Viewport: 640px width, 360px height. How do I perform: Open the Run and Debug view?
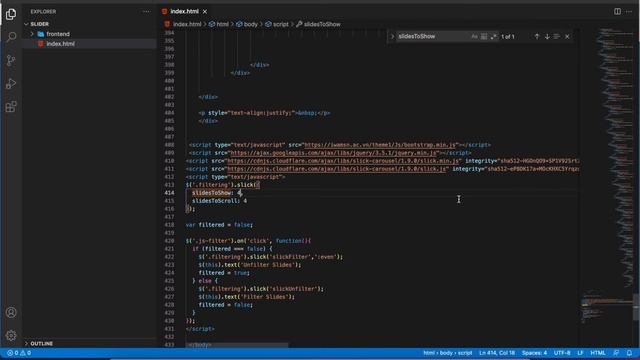point(11,84)
